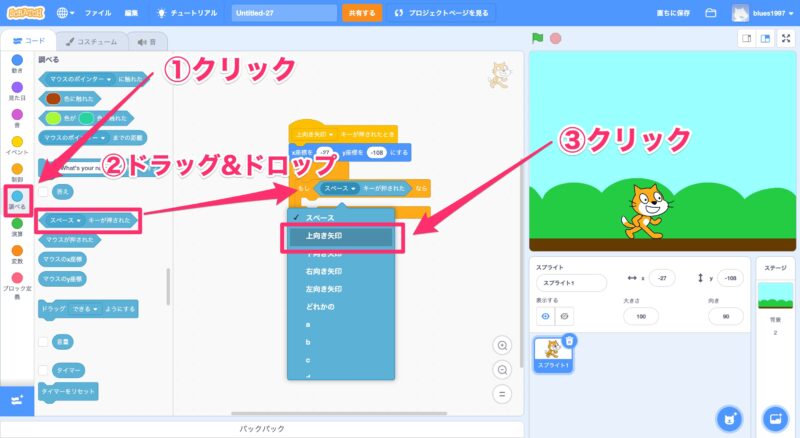Open the add extension button
Viewport: 800px width, 438px height.
point(16,400)
